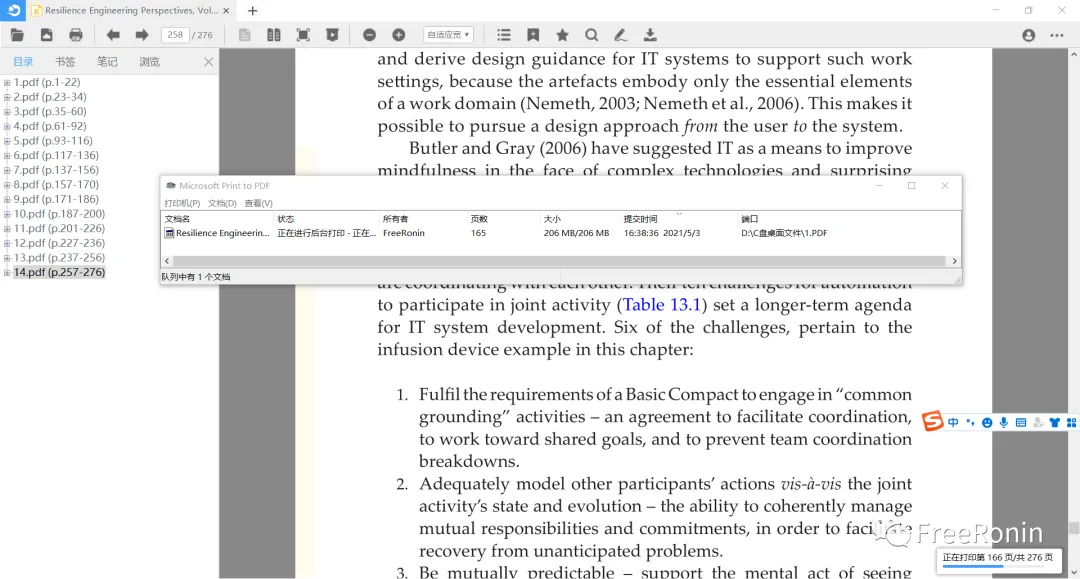Toggle Chinese/English mode 中 button
The height and width of the screenshot is (579, 1080).
(953, 423)
